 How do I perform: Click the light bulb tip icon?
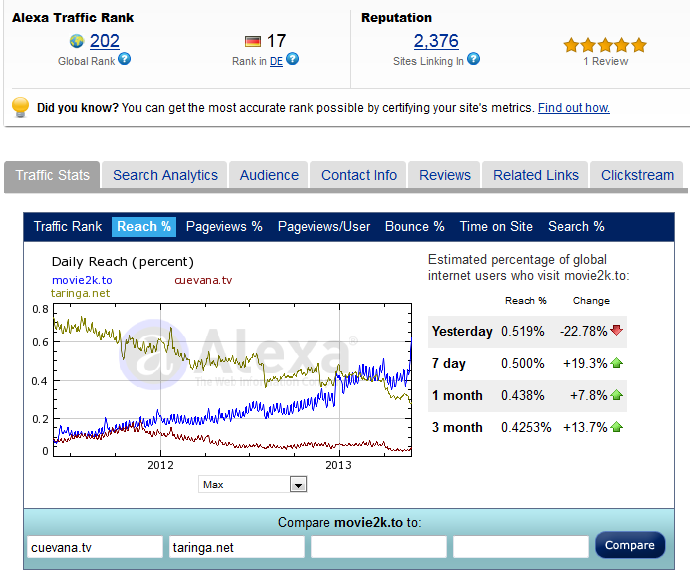point(20,107)
